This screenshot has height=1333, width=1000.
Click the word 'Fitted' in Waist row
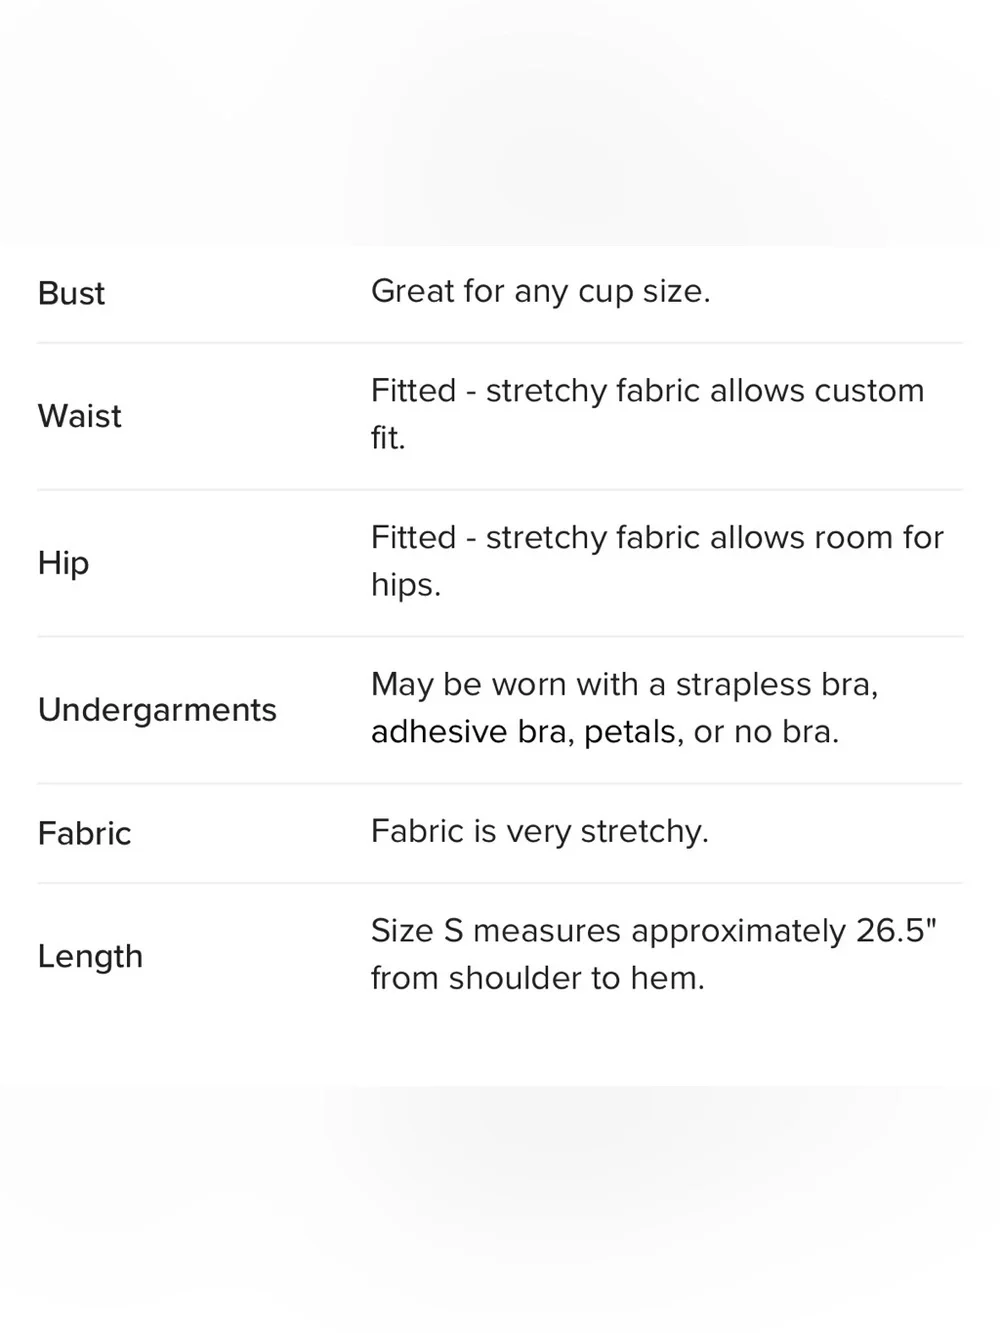tap(413, 390)
